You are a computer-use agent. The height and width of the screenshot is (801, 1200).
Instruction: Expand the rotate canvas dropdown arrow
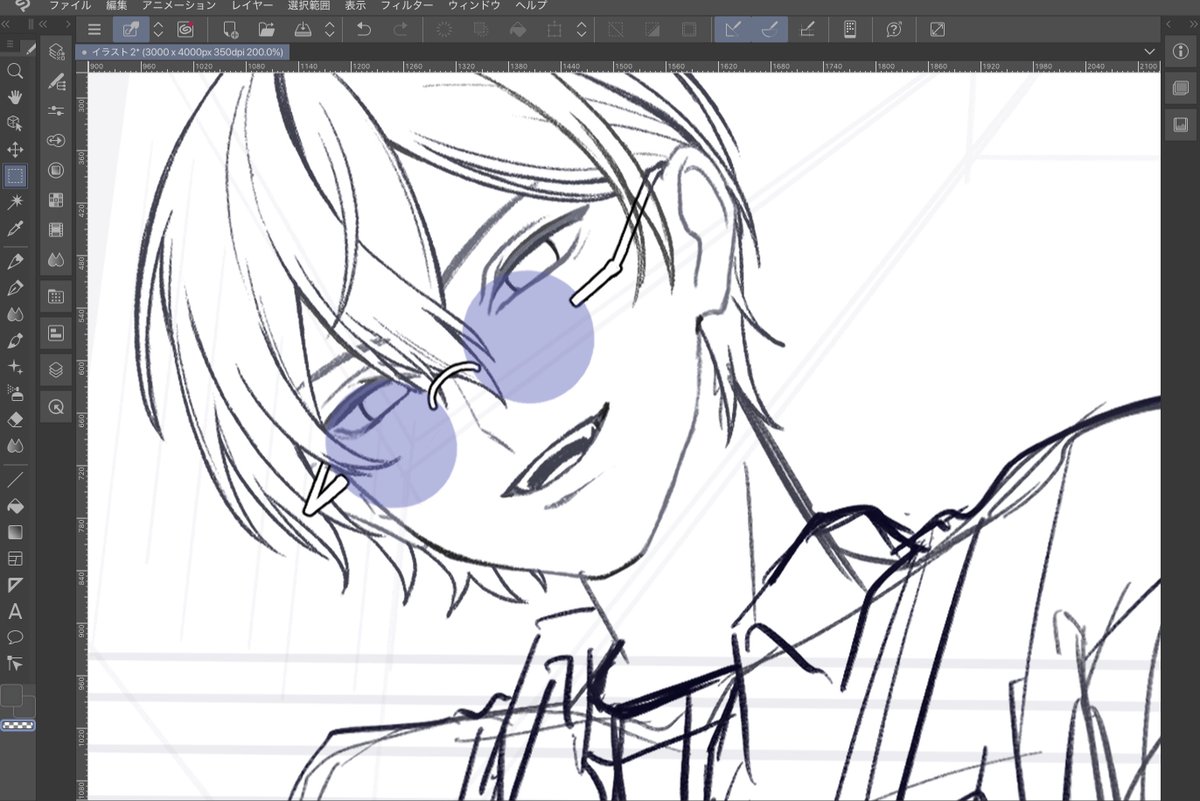point(581,29)
